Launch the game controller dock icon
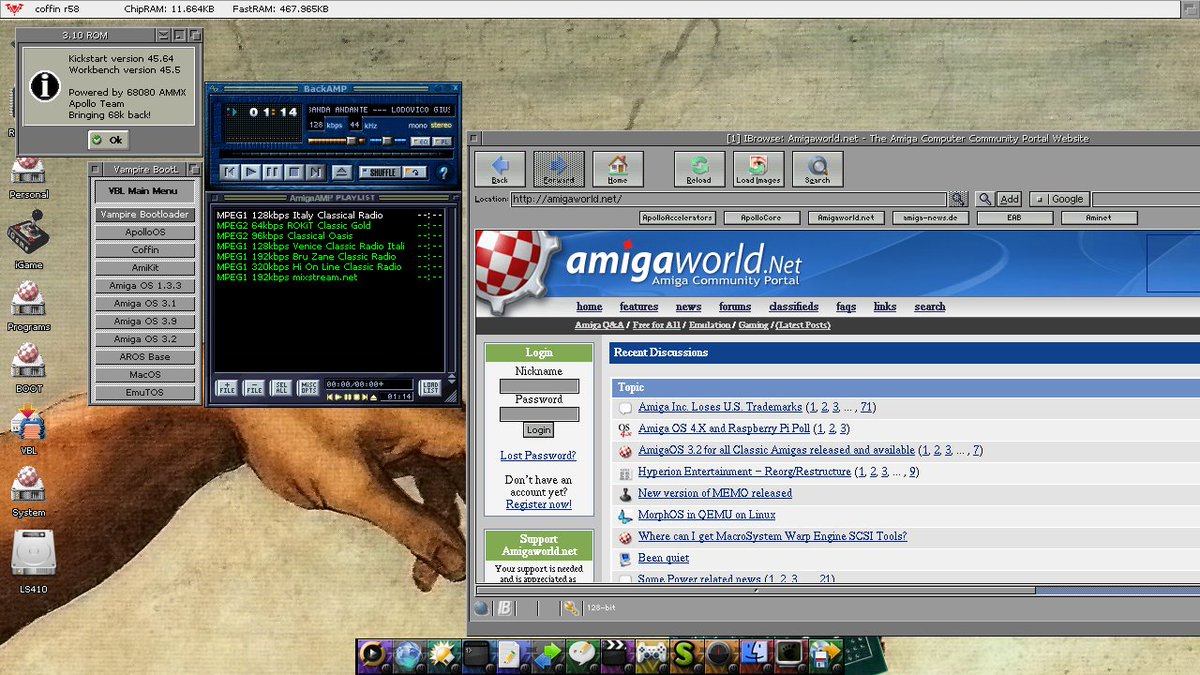This screenshot has width=1200, height=675. pyautogui.click(x=652, y=655)
